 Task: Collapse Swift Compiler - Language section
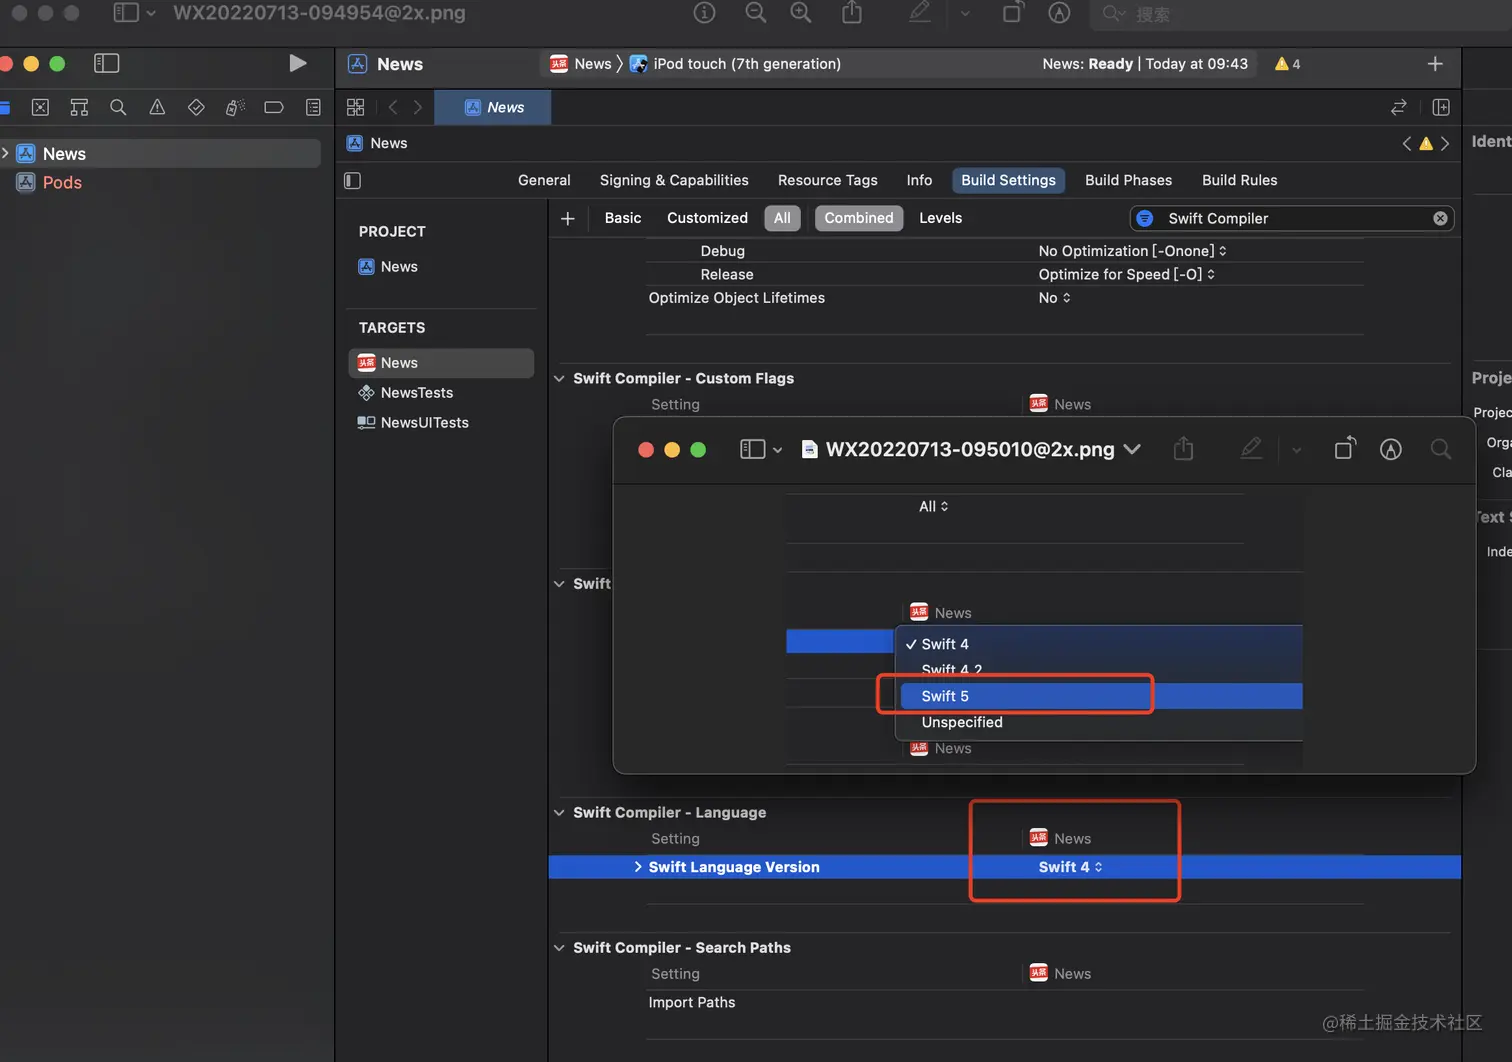pos(559,812)
